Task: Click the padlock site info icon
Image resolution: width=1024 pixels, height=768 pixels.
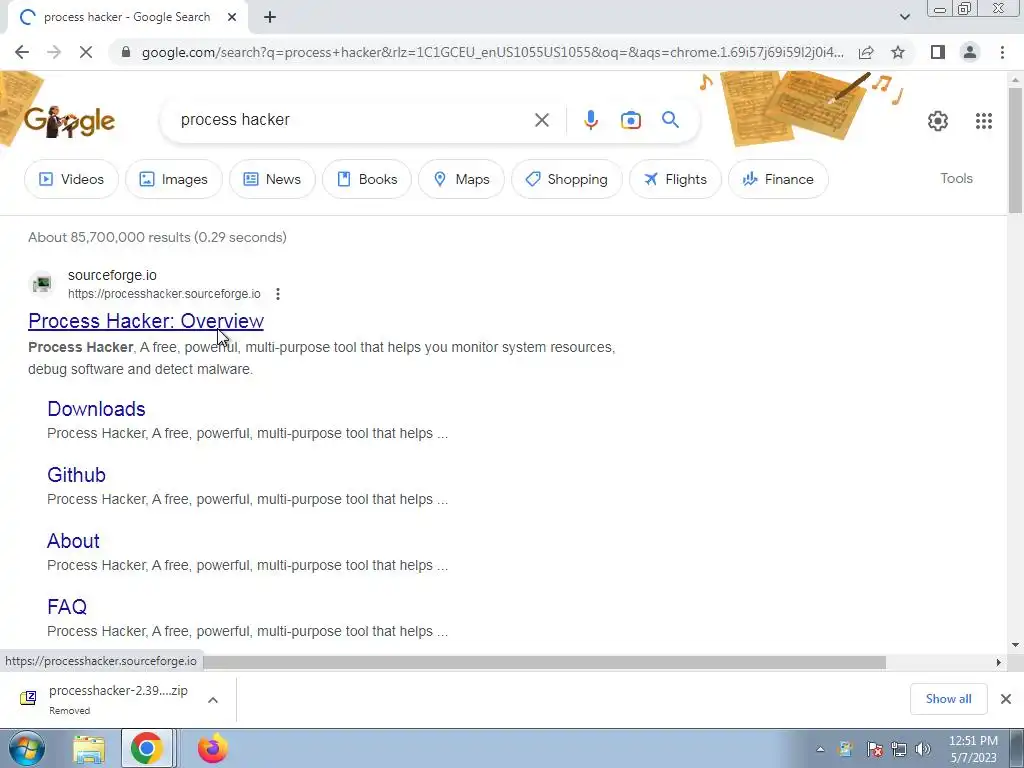Action: click(x=126, y=52)
